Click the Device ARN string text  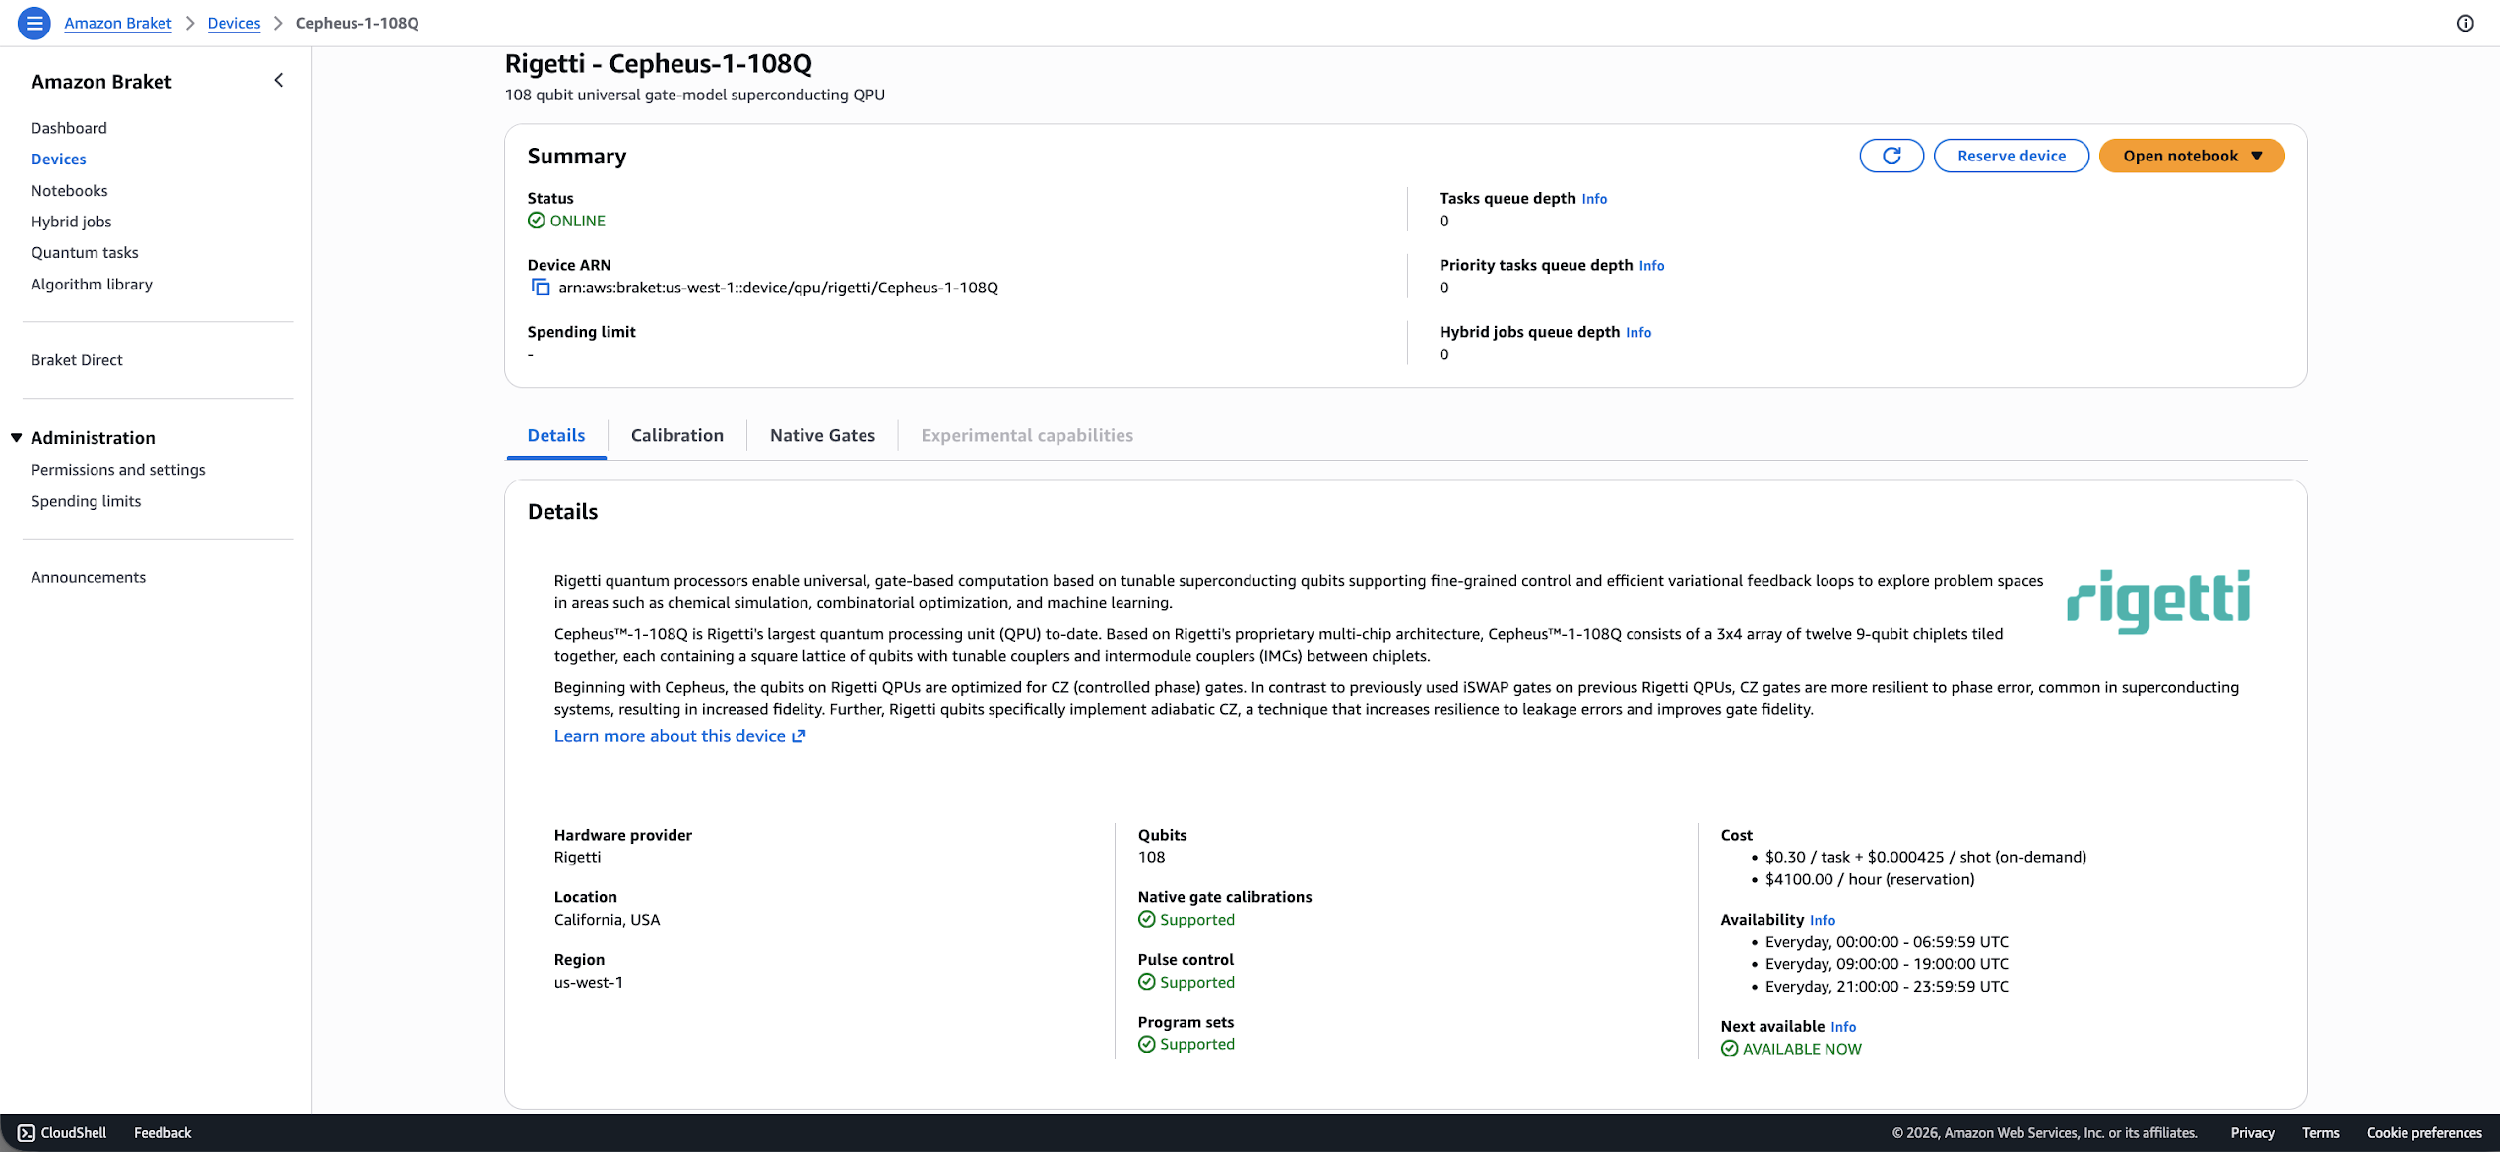[777, 288]
